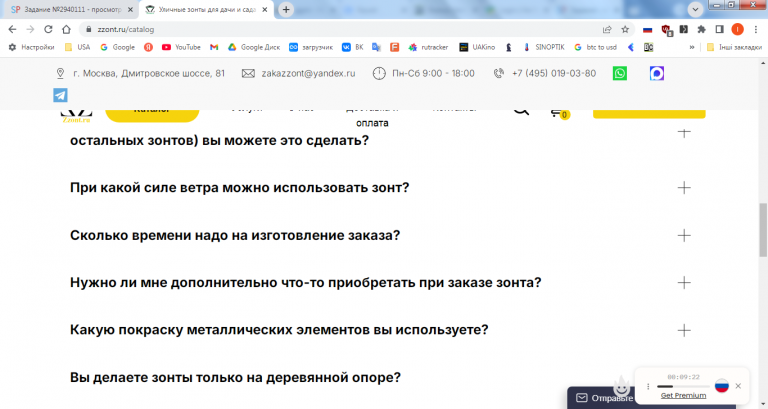Show hidden bookmarks with the » chevron
The height and width of the screenshot is (409, 768).
[x=692, y=47]
